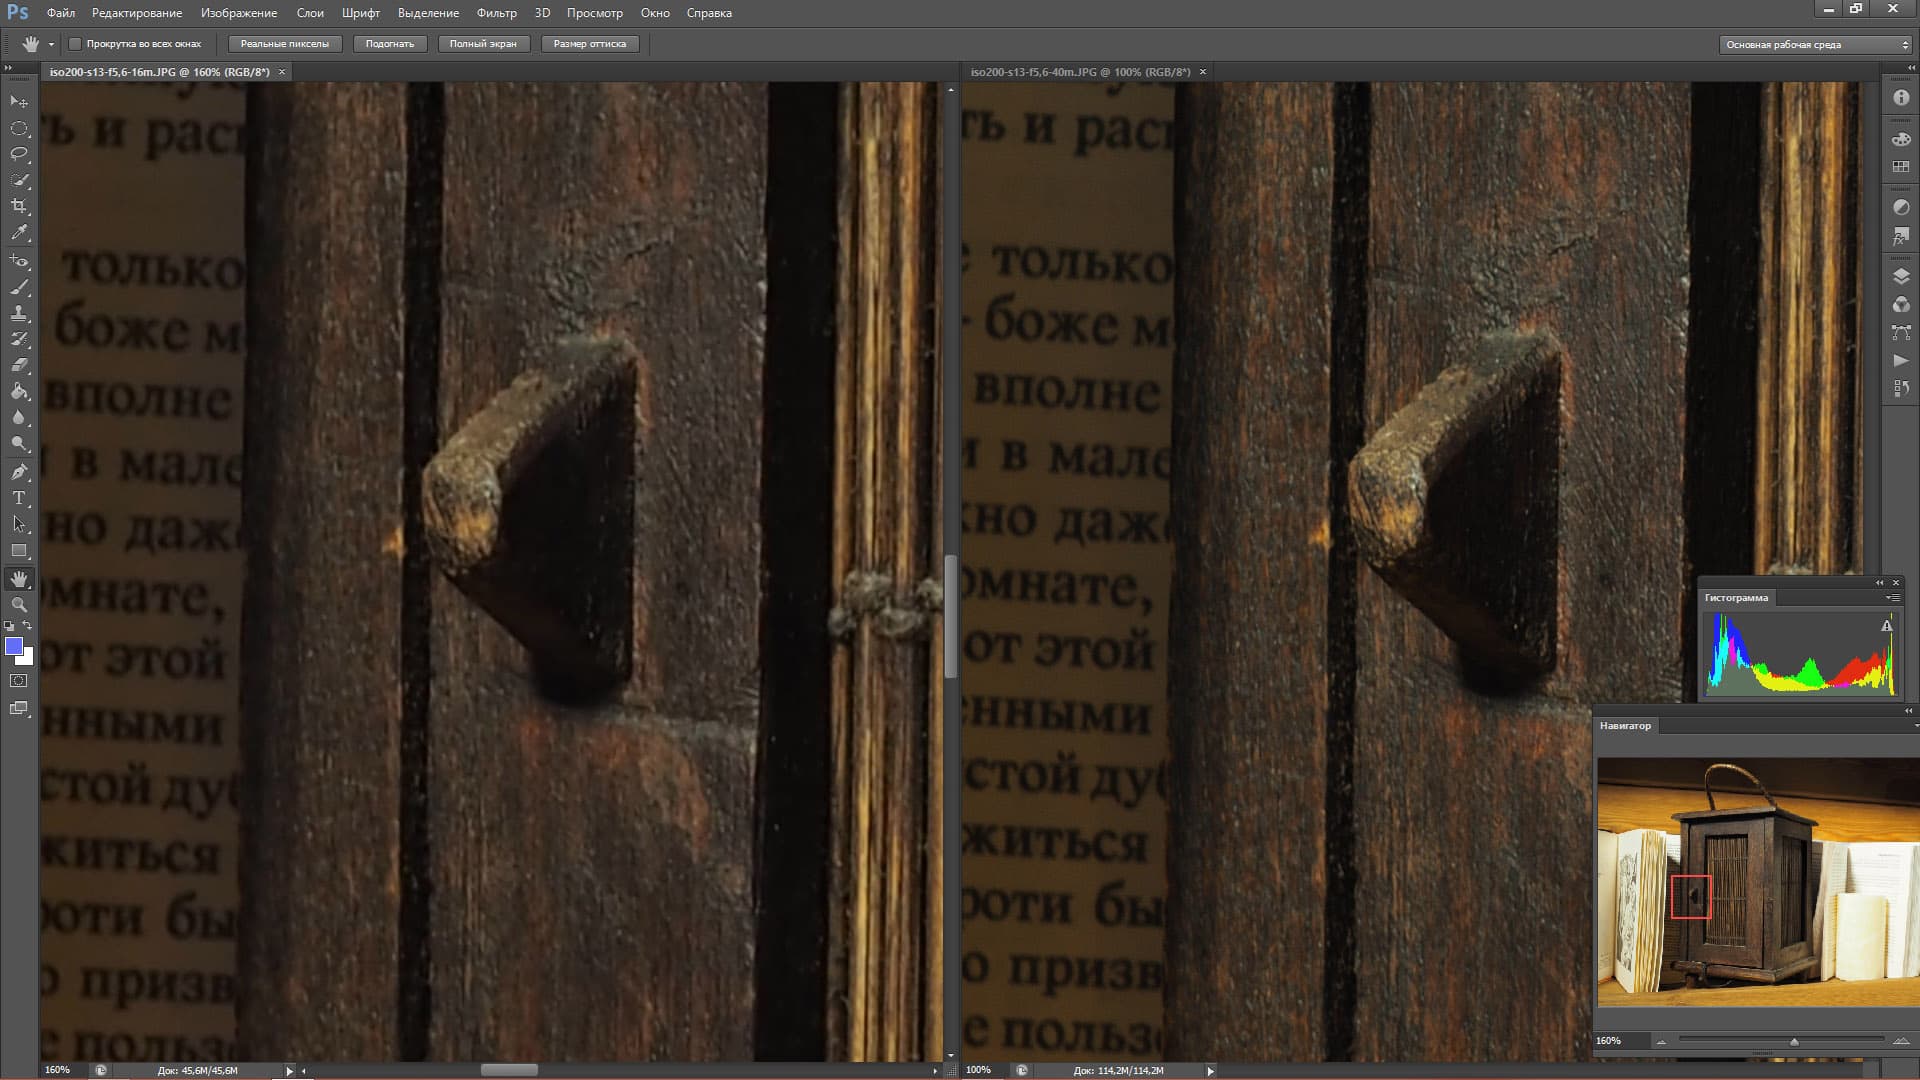Select the Horizontal Type tool
The height and width of the screenshot is (1080, 1920).
19,498
